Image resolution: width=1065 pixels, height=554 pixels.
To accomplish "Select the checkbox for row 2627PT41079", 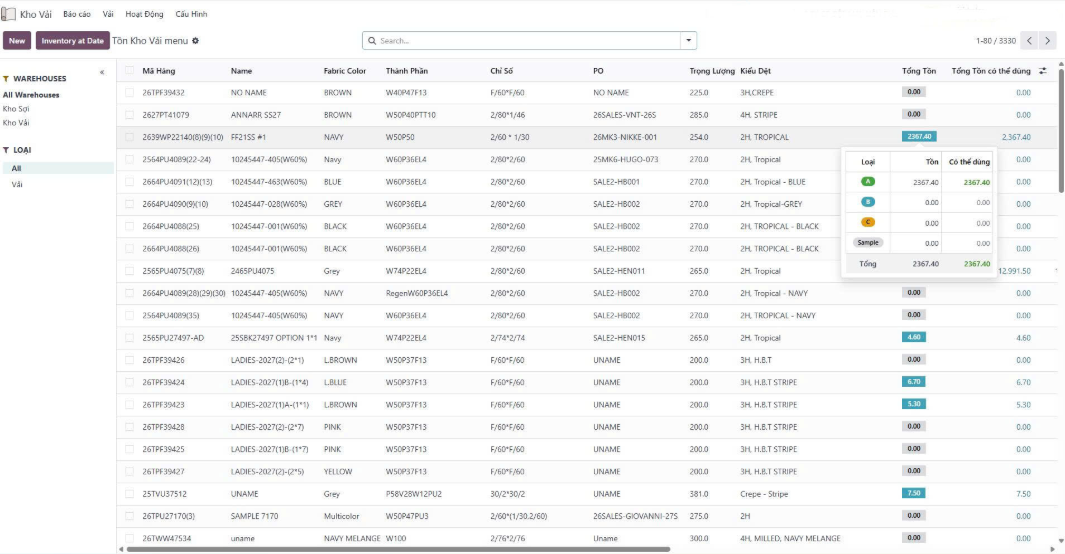I will [130, 115].
